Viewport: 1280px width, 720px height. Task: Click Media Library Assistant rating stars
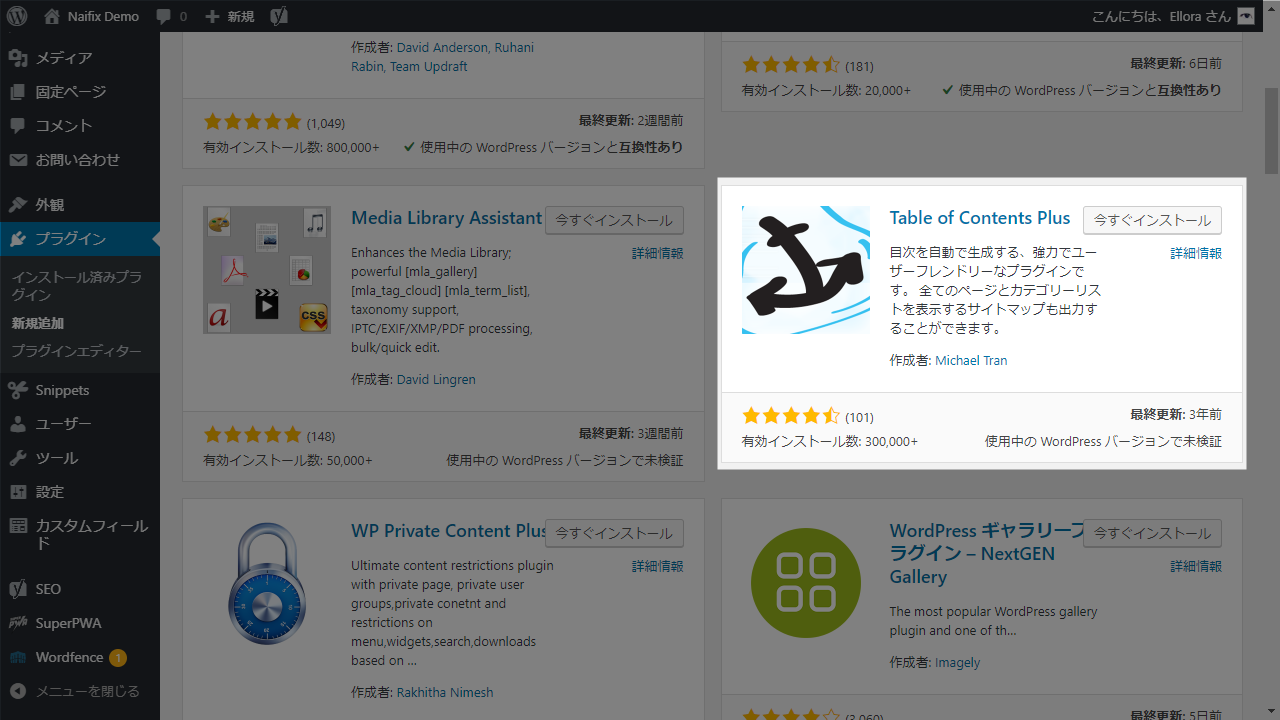tap(252, 435)
